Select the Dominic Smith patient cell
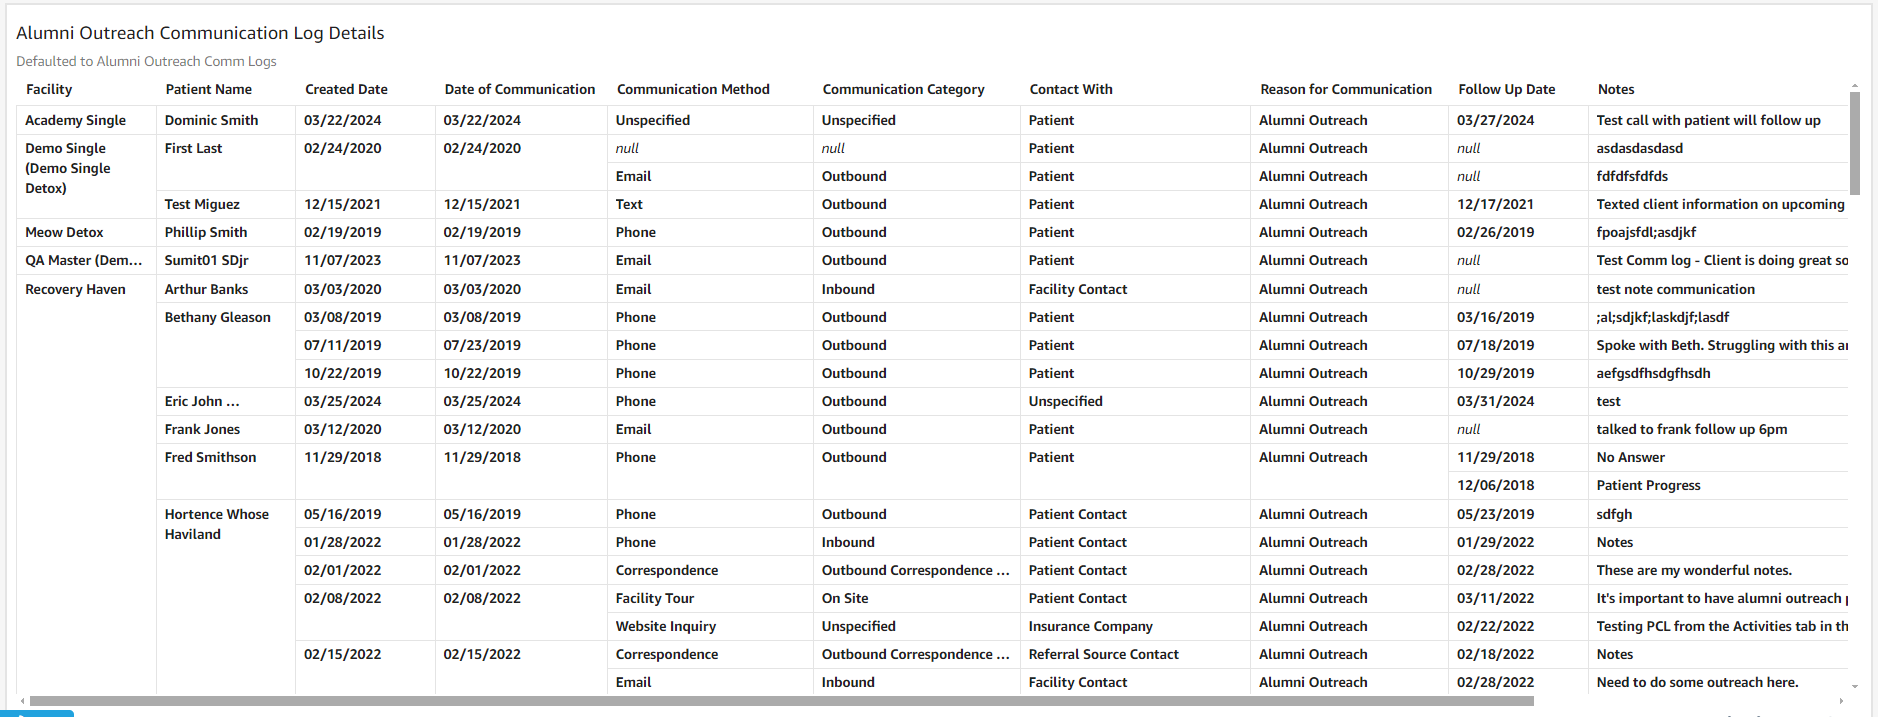1878x717 pixels. (x=212, y=120)
